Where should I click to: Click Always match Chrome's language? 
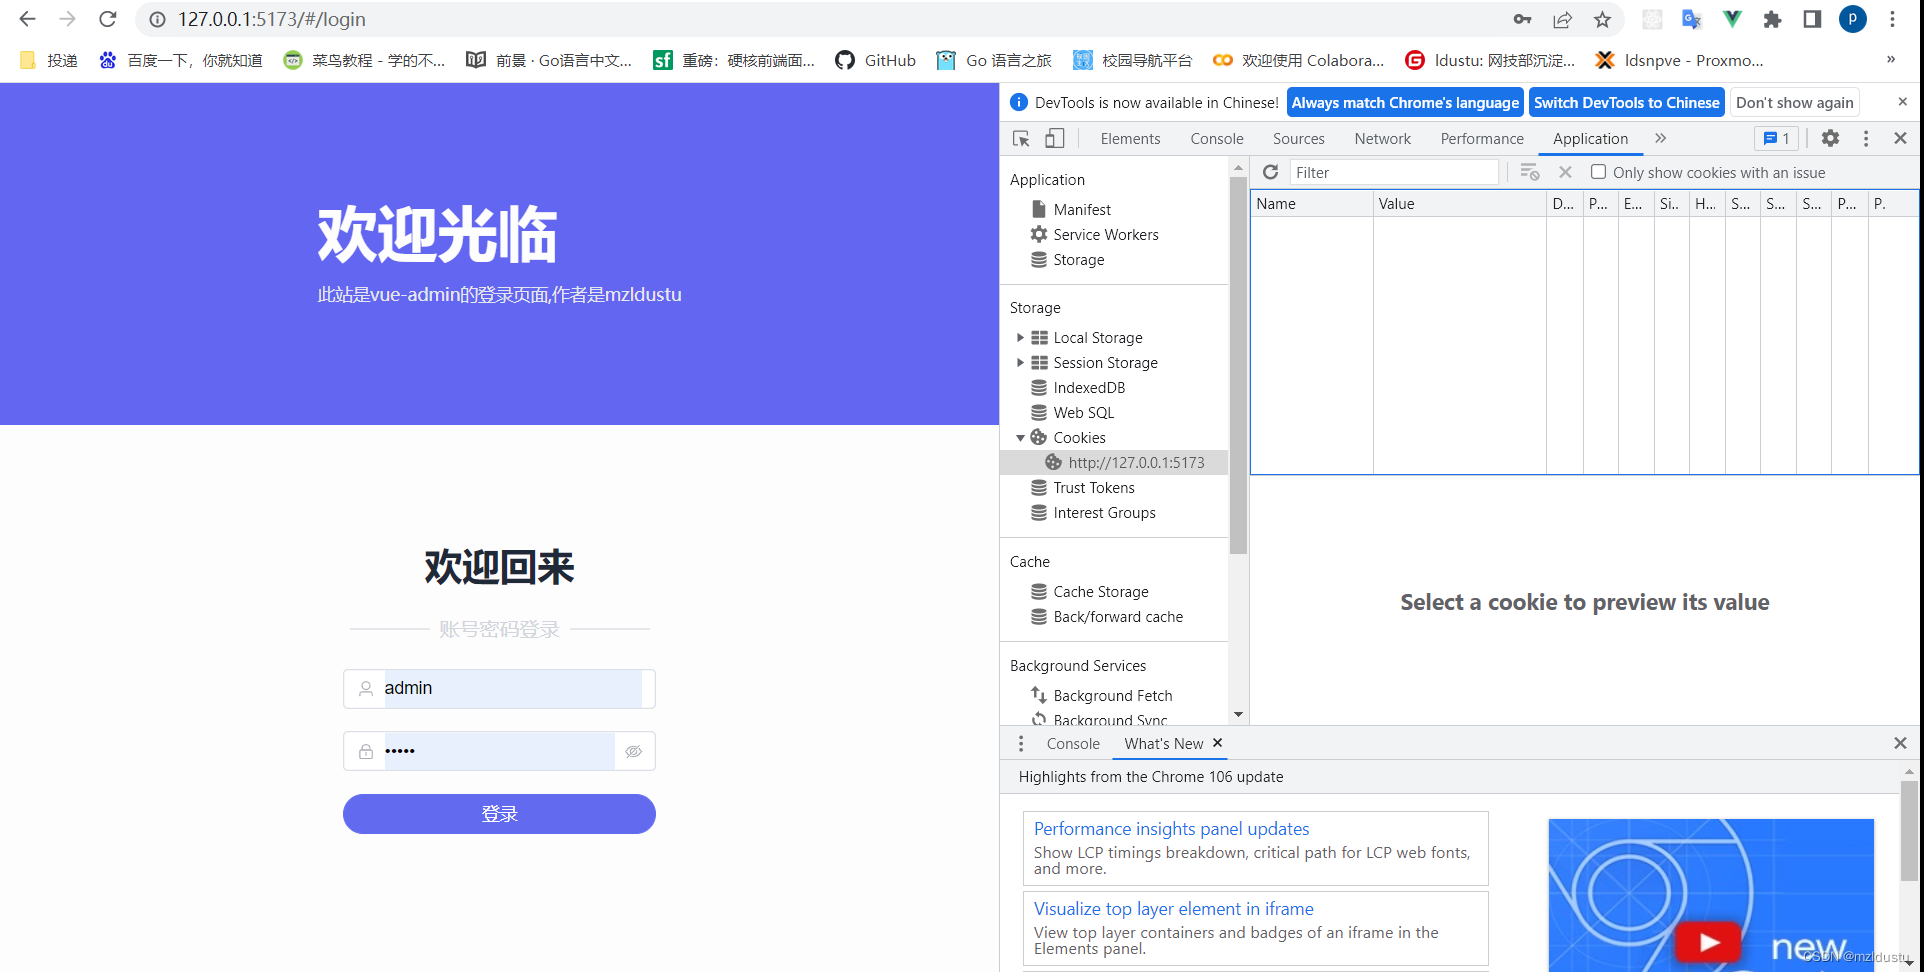point(1404,102)
